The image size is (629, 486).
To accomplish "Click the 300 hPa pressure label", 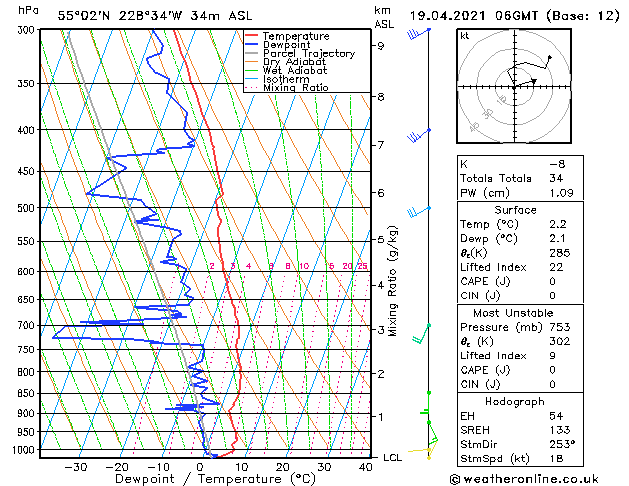I will coord(28,30).
